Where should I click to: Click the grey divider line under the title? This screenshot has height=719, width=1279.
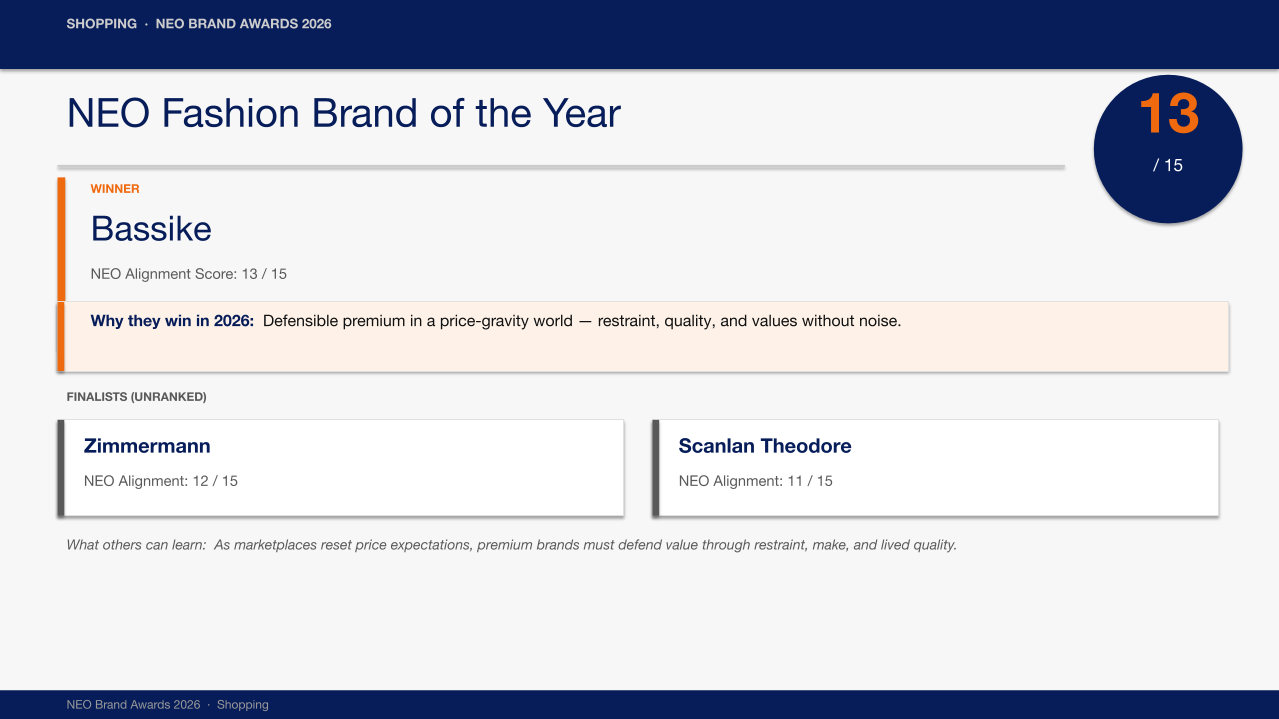click(x=561, y=167)
